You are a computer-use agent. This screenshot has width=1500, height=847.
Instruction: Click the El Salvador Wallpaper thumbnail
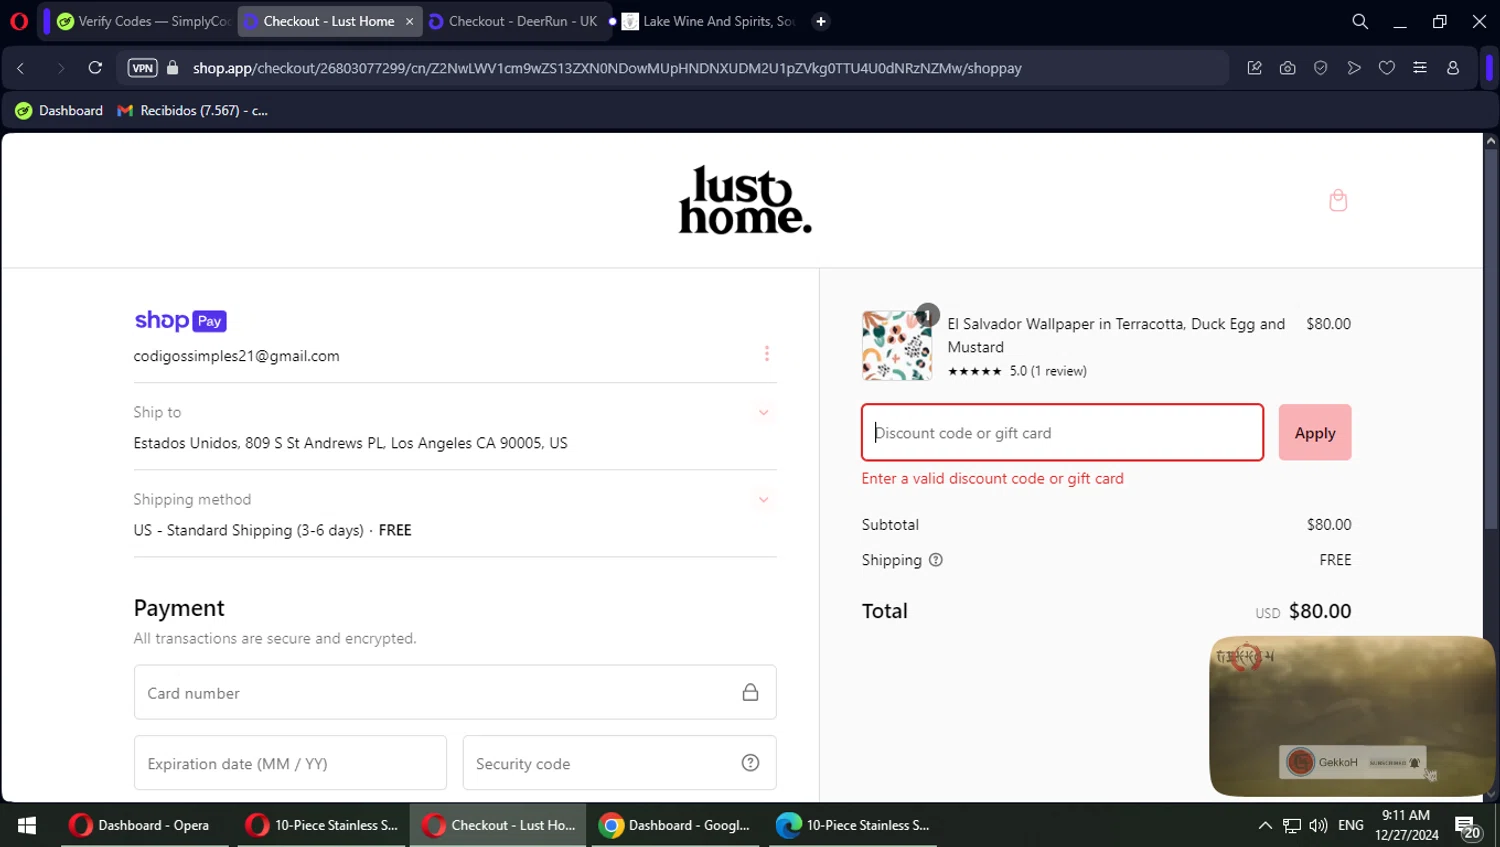[897, 346]
